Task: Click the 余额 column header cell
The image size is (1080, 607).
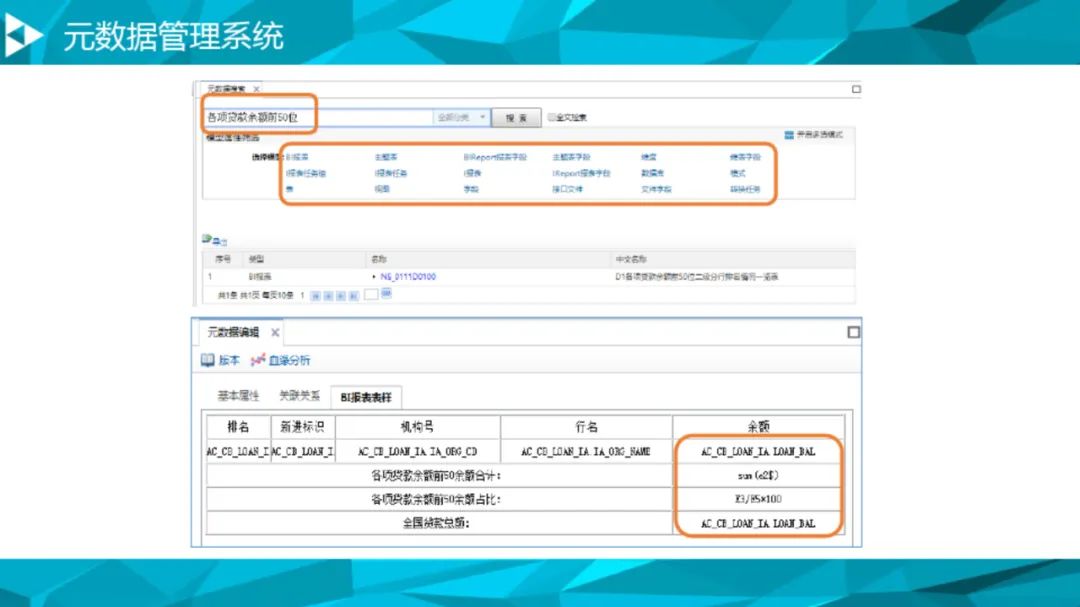Action: tap(757, 427)
